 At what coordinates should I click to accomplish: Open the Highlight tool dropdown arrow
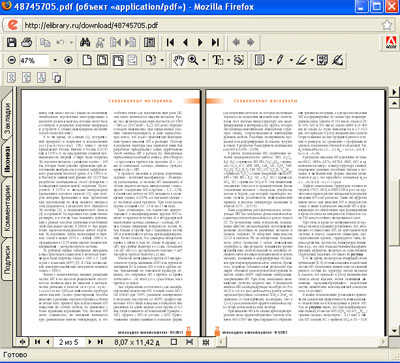tap(312, 61)
